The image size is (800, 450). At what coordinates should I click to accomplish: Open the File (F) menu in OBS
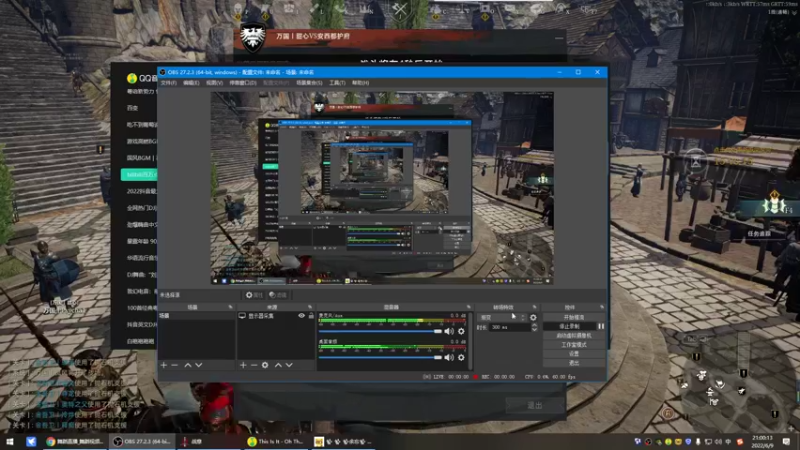click(x=169, y=83)
